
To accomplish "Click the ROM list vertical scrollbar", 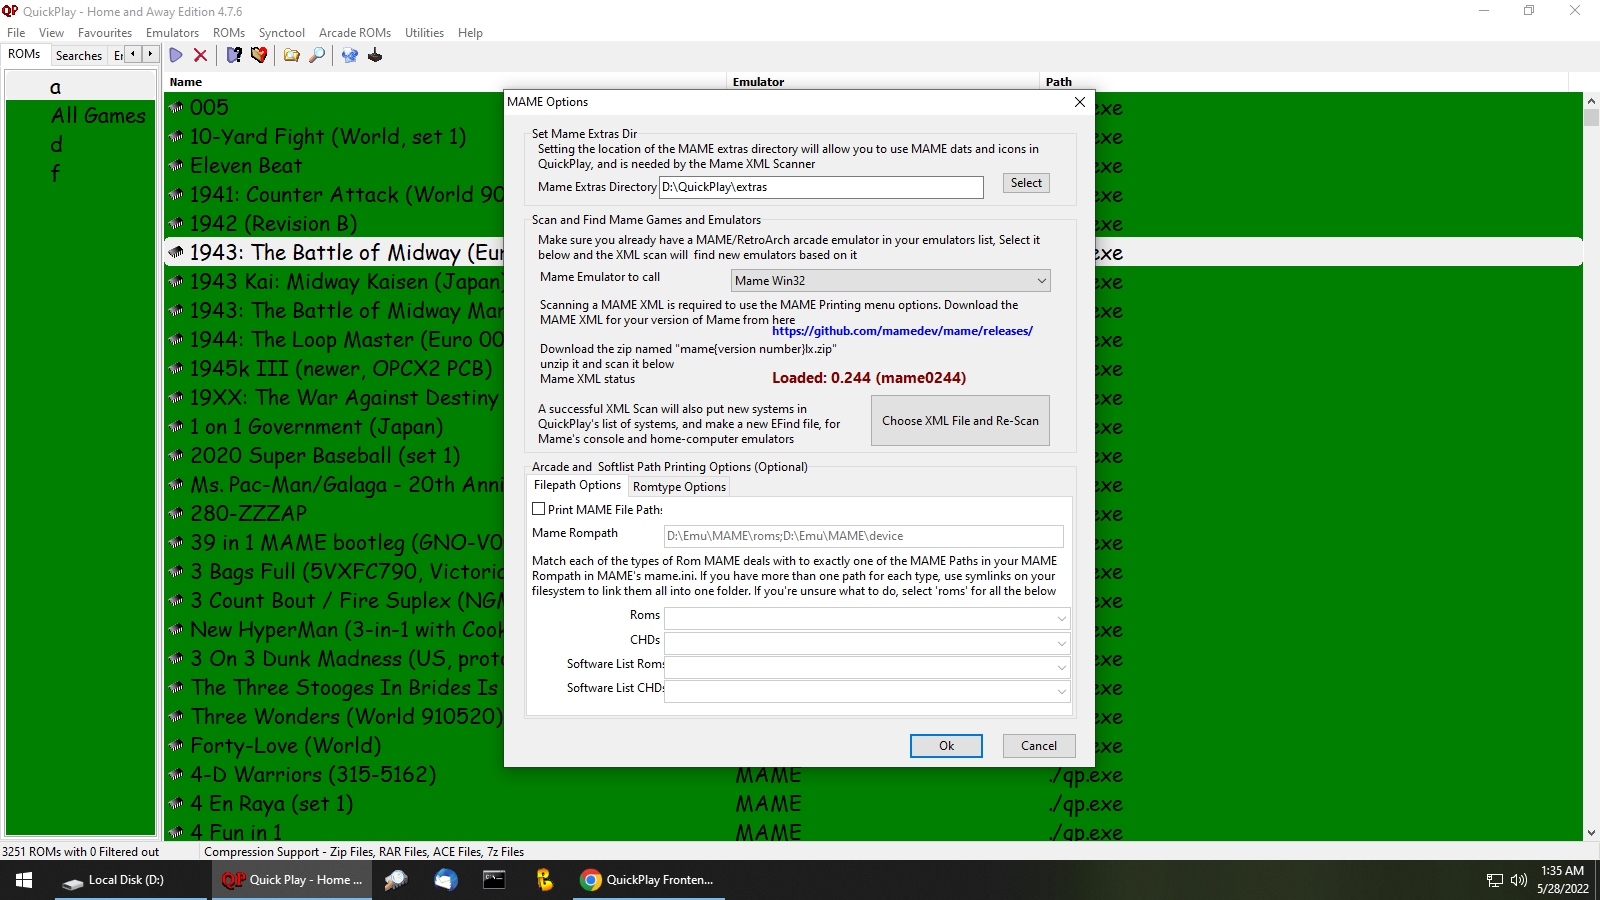I will (x=1591, y=466).
